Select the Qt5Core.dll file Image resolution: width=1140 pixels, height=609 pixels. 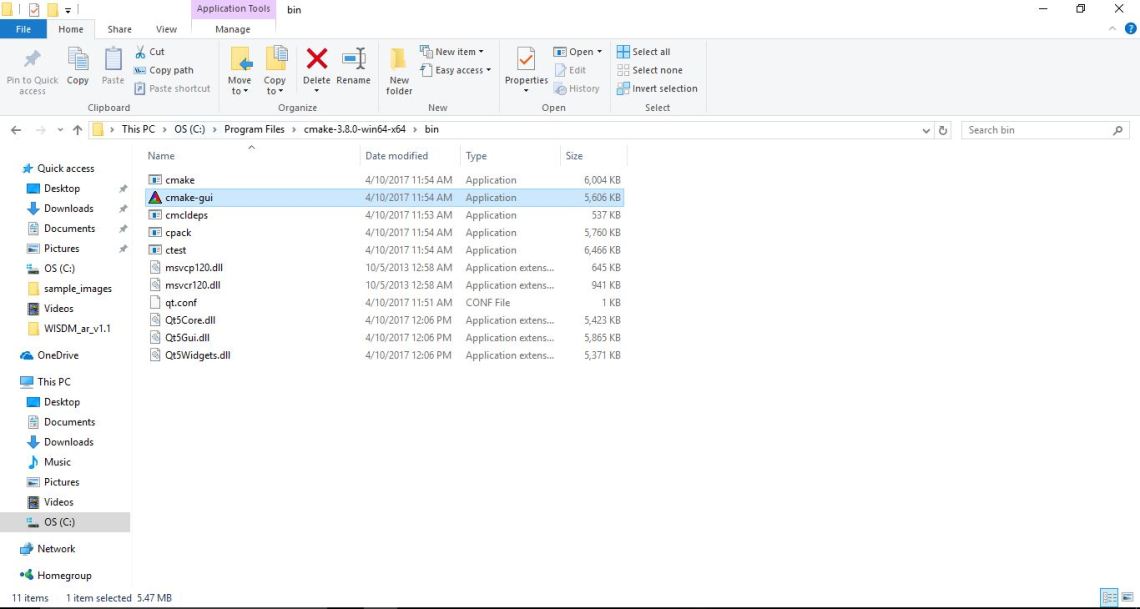tap(384, 320)
